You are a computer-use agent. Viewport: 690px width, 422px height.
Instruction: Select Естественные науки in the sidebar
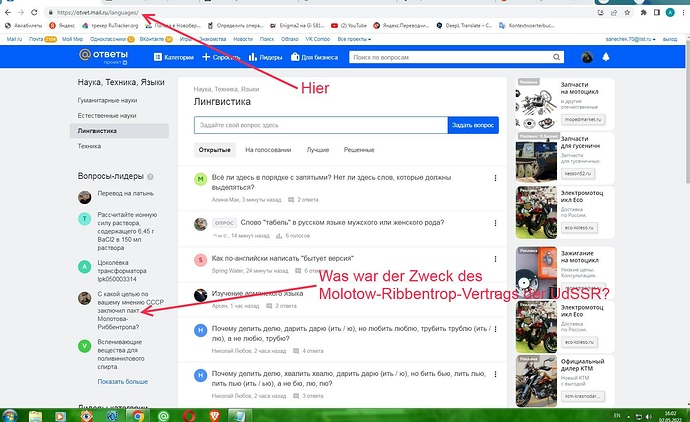pos(107,116)
